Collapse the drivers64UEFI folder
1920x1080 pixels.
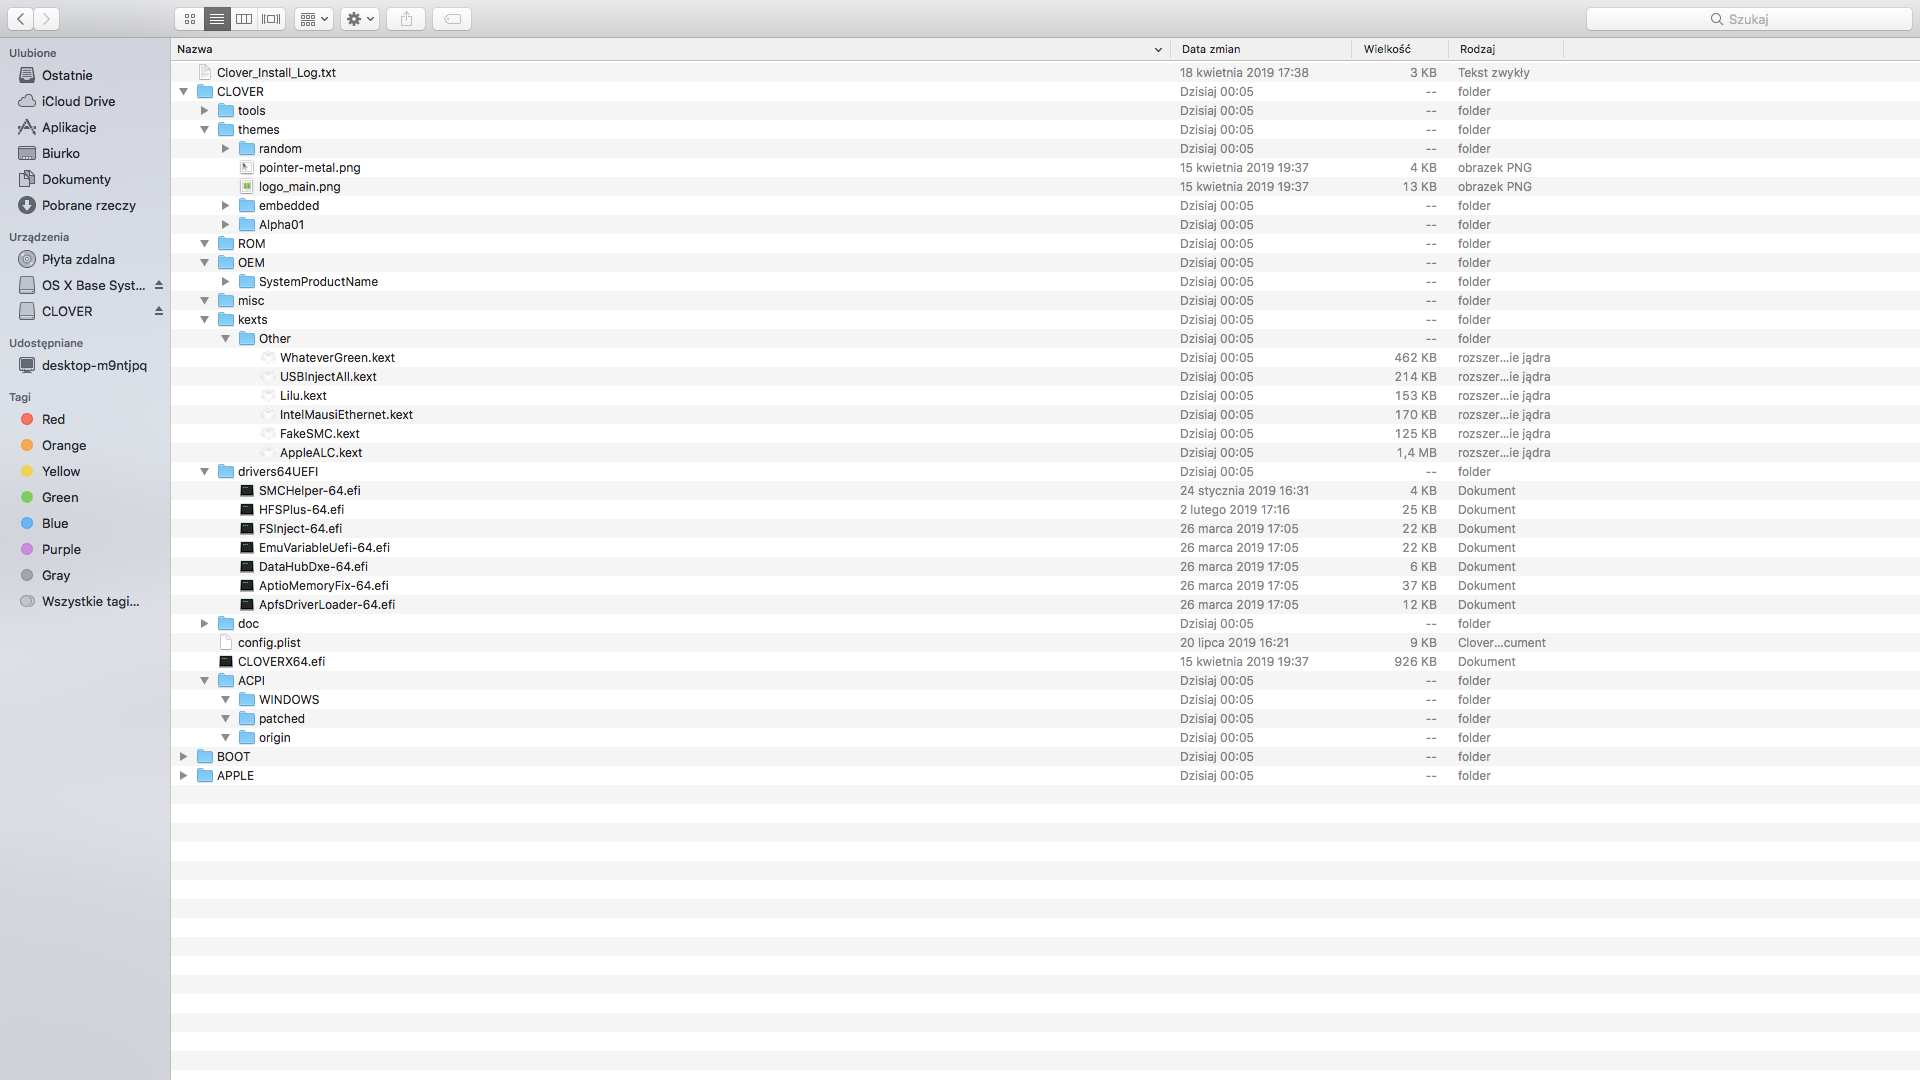[x=205, y=472]
